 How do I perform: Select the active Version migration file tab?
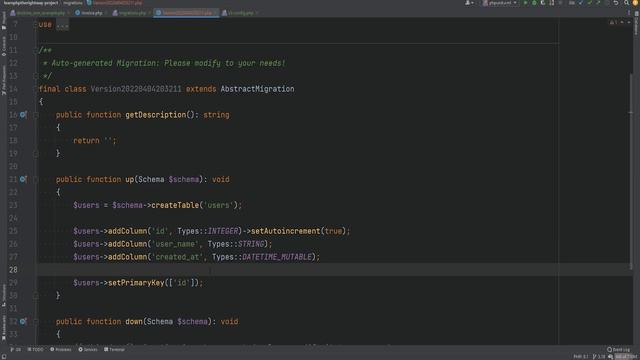pos(186,13)
